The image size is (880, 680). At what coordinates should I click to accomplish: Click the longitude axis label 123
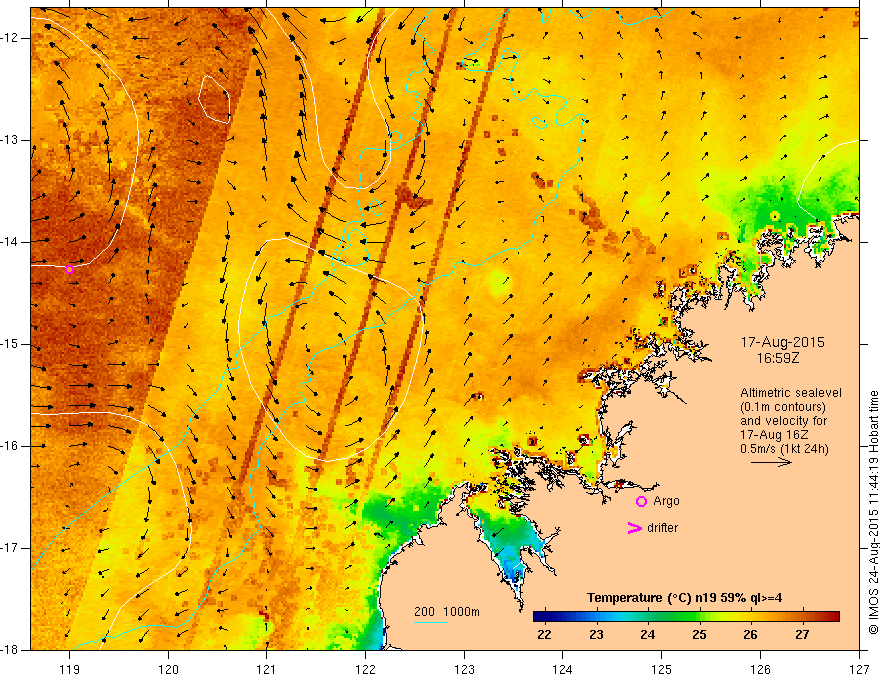point(464,669)
